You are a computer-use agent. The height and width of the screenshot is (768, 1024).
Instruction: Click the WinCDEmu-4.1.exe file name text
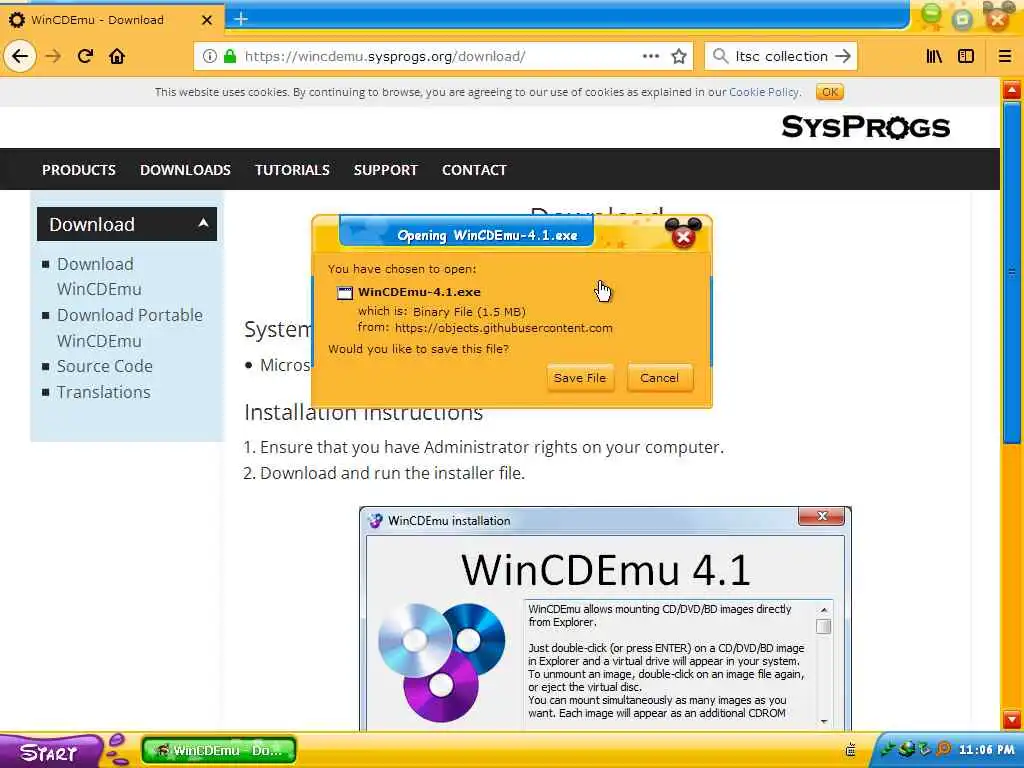point(419,292)
